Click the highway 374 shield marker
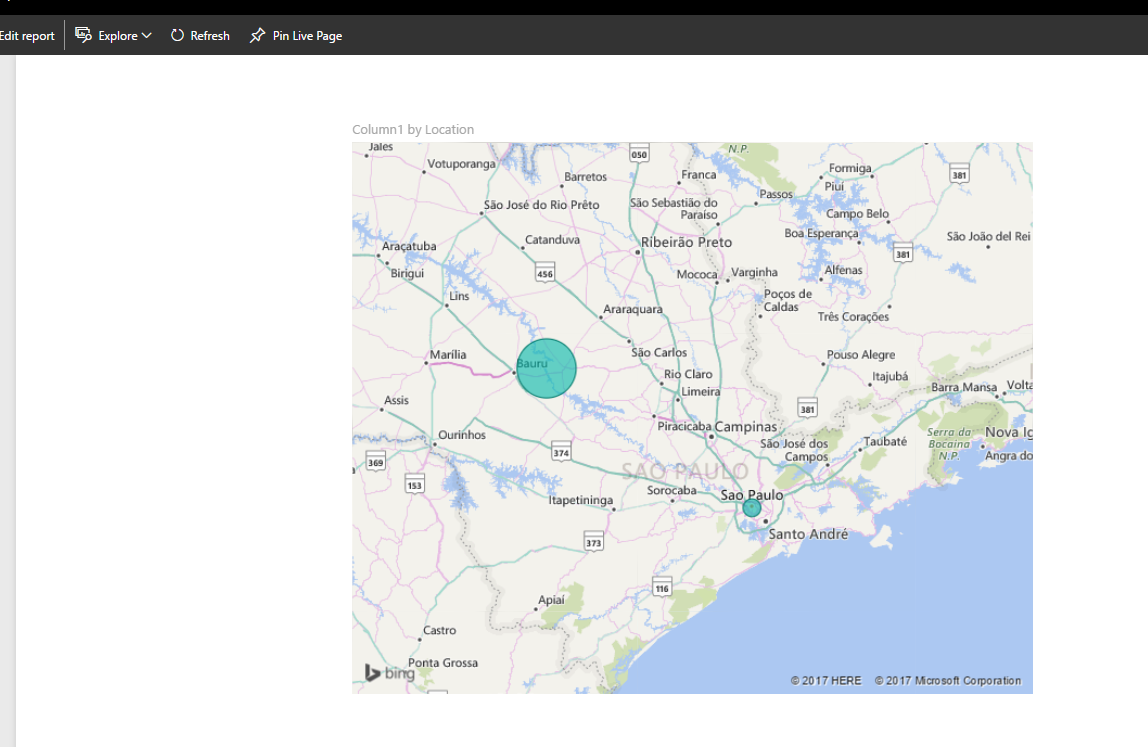 [561, 451]
